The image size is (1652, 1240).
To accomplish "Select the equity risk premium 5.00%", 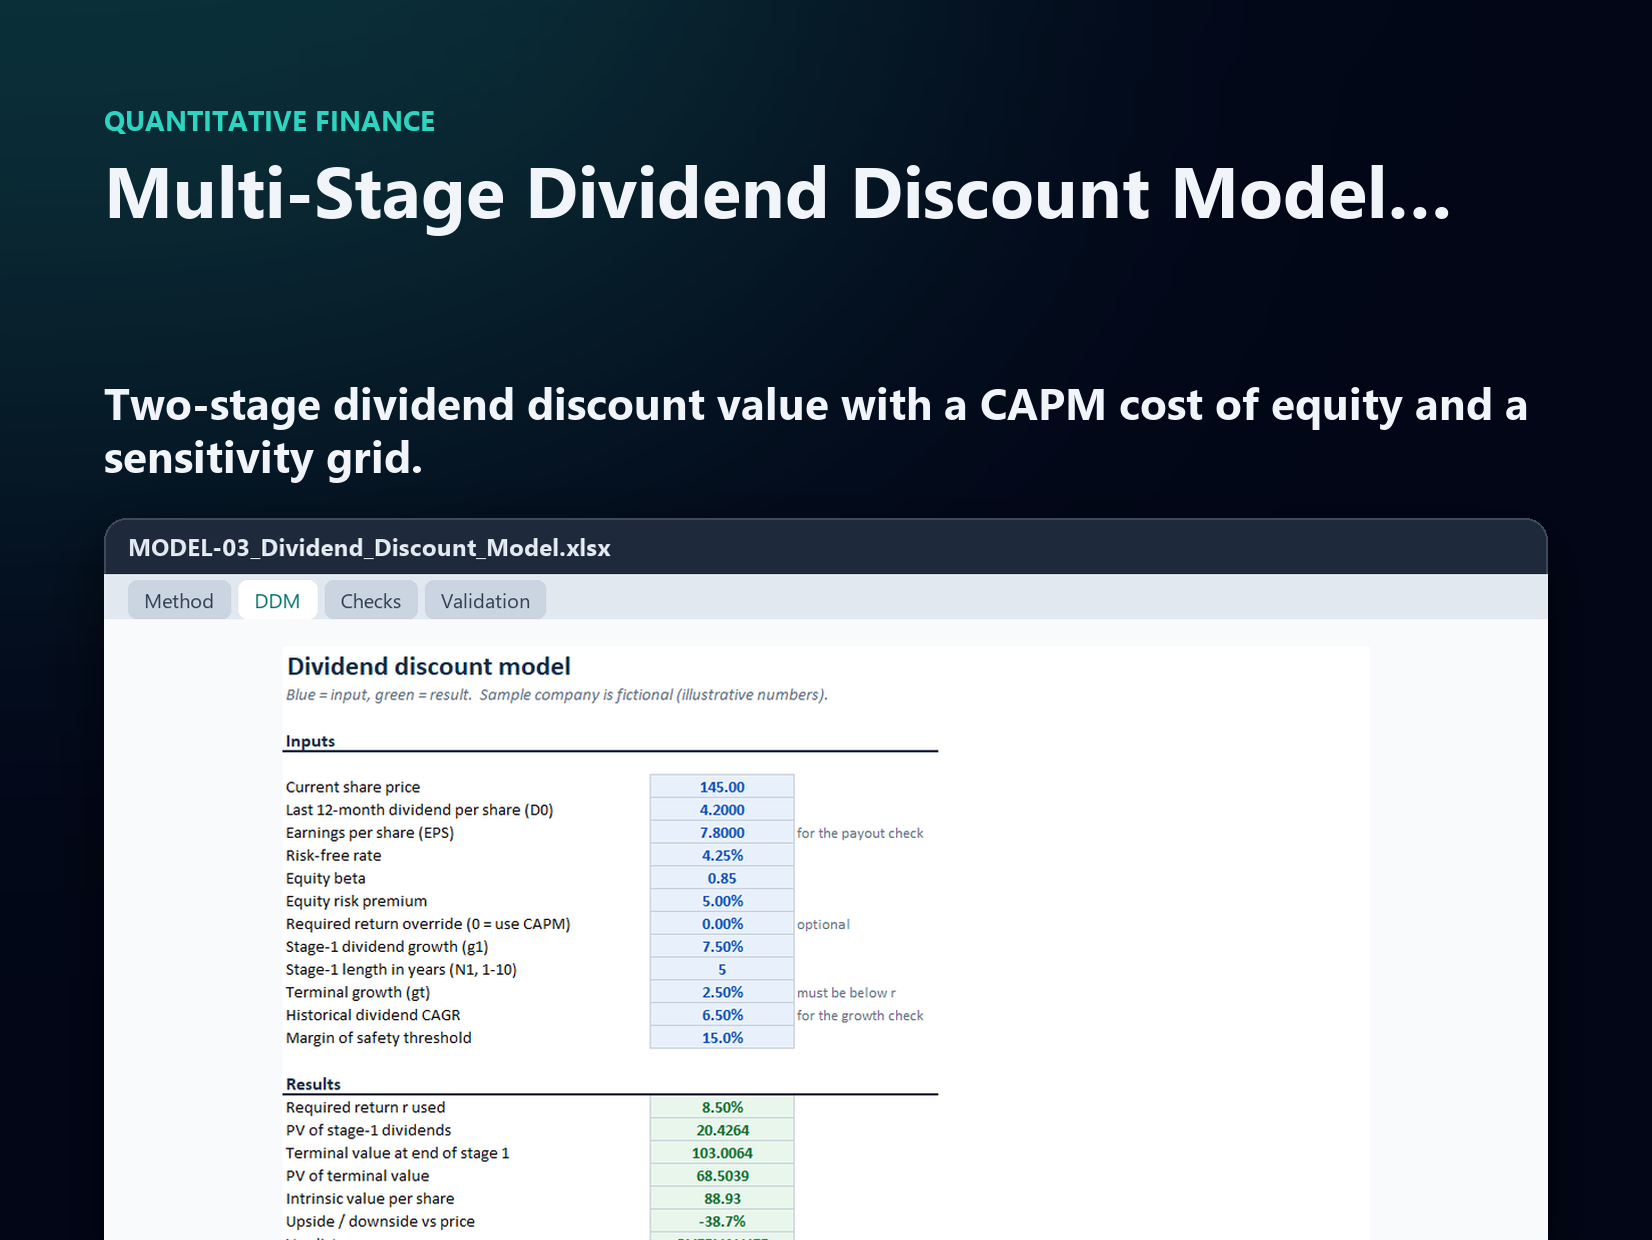I will click(x=722, y=901).
